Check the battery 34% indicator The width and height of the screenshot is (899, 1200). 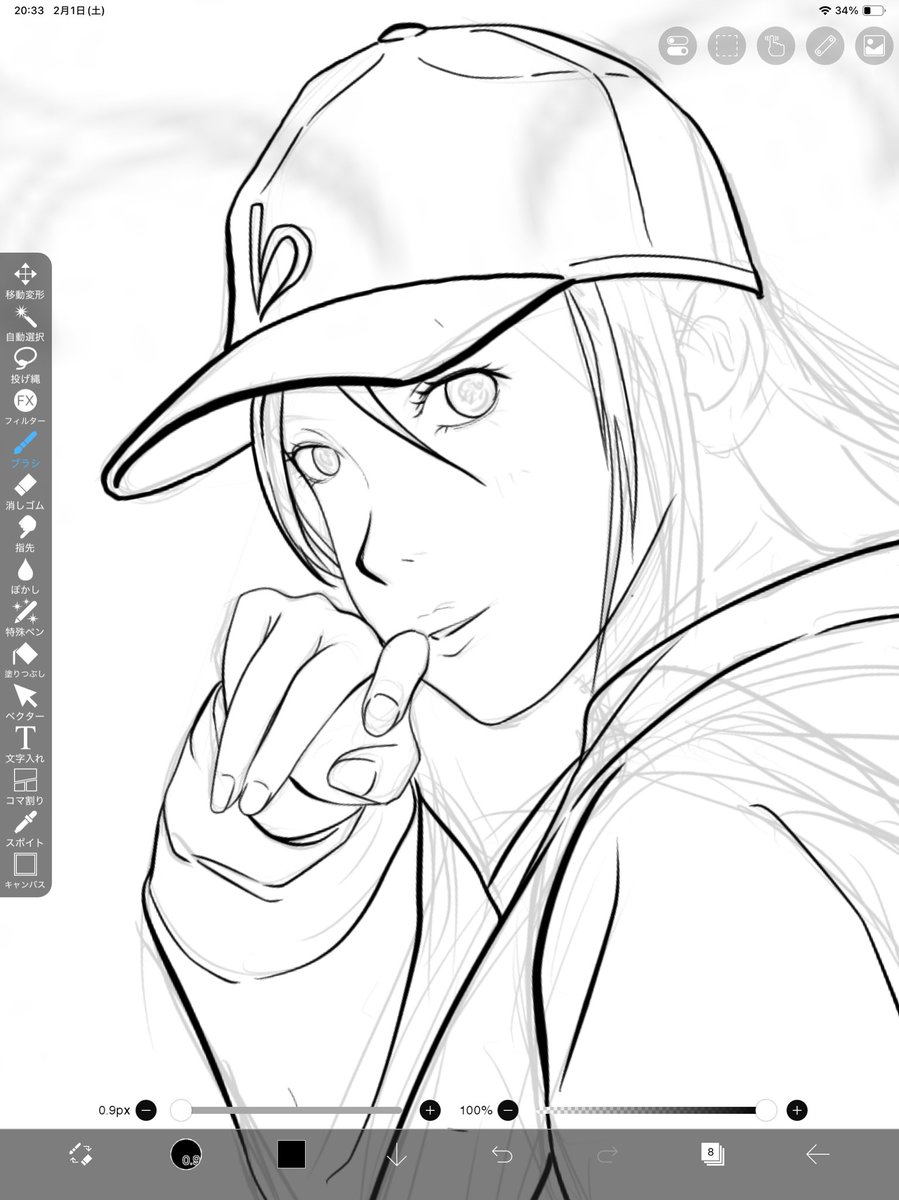coord(860,10)
